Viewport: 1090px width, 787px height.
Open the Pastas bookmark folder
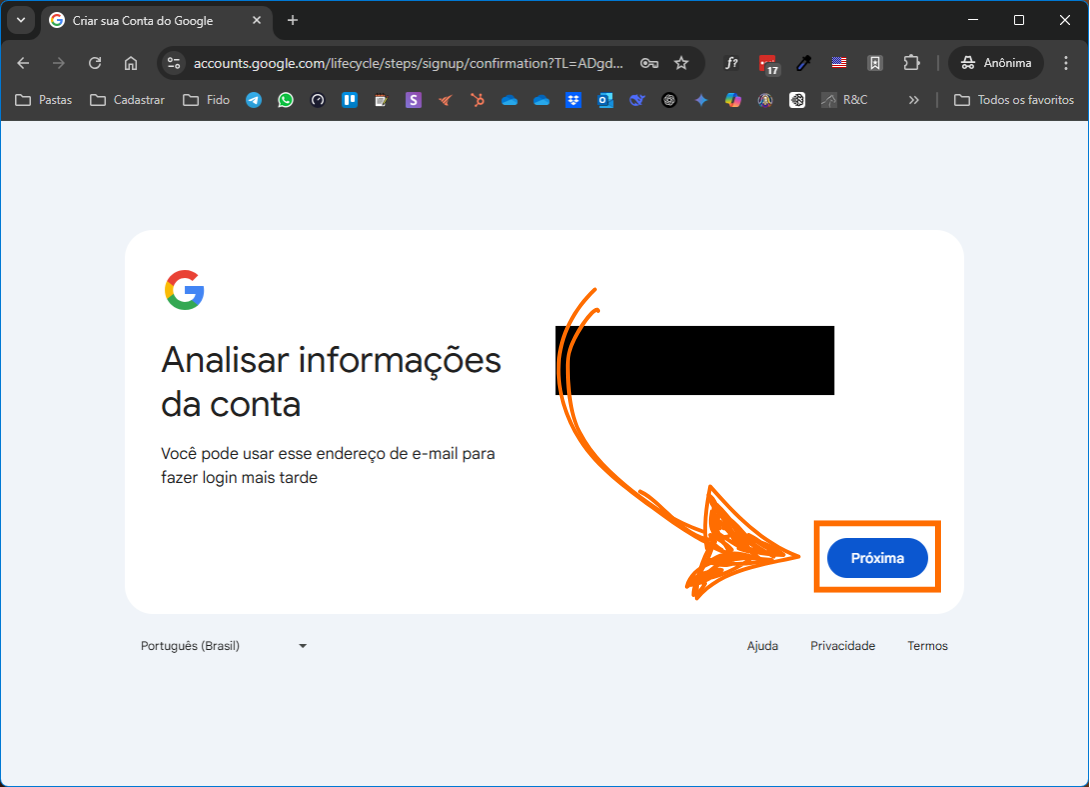point(44,100)
